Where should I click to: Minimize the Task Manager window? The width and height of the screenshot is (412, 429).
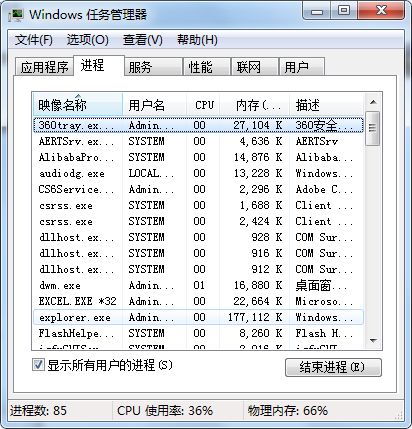point(317,11)
